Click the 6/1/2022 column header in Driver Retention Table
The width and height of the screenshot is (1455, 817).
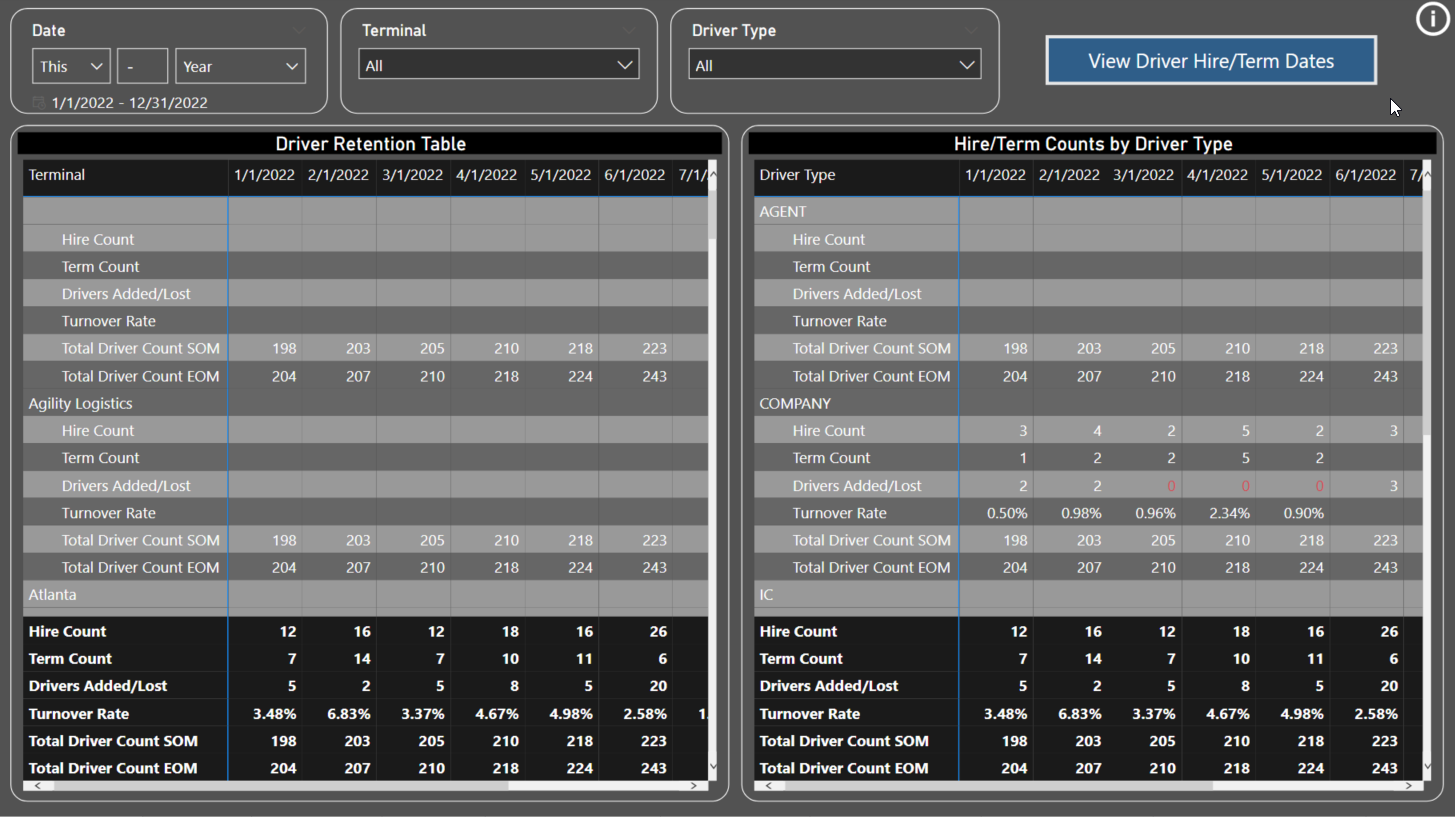click(635, 175)
